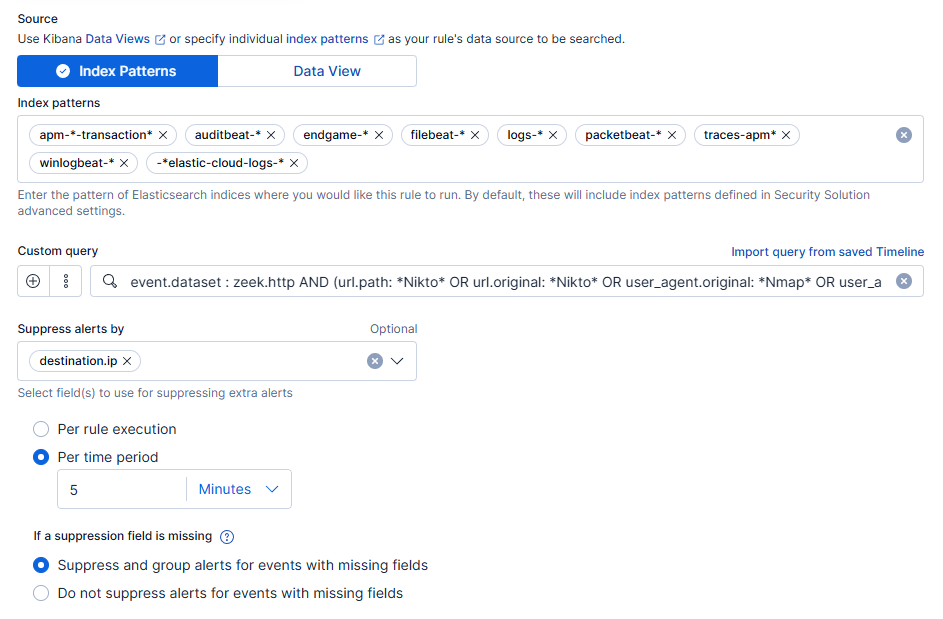
Task: Open help for missing suppression field
Action: 227,537
